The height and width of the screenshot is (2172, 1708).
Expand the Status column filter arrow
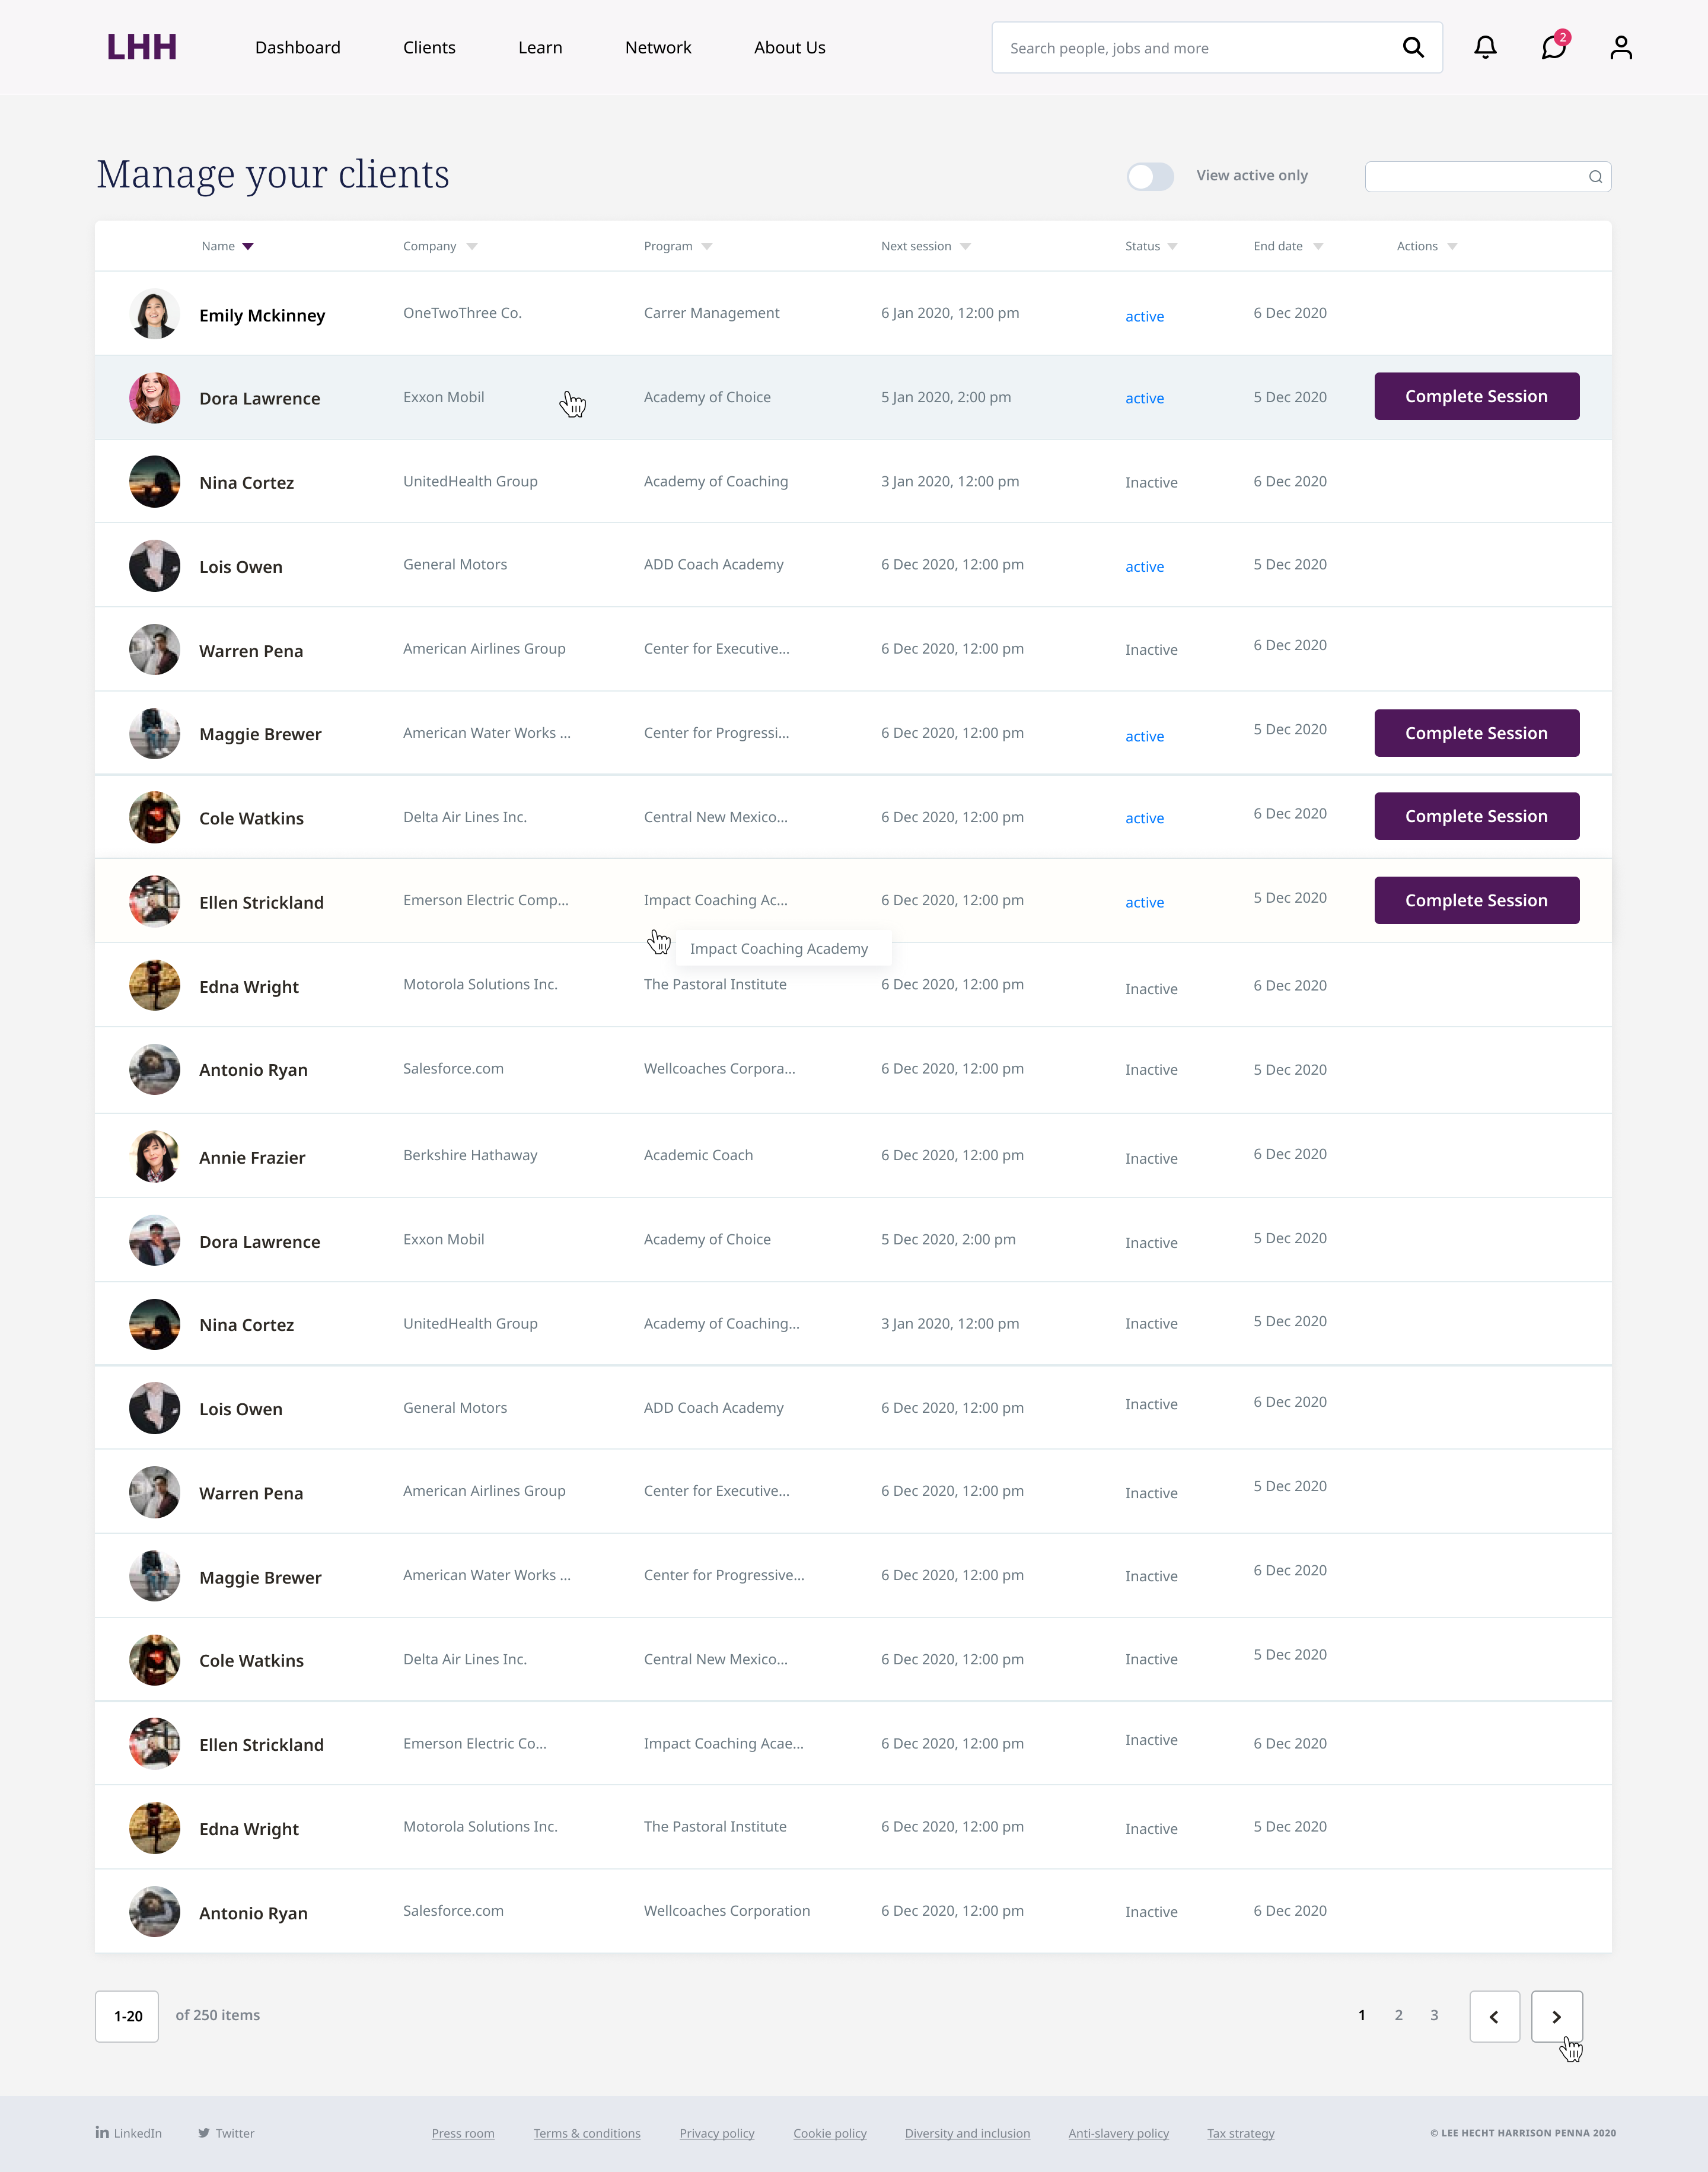click(x=1172, y=246)
